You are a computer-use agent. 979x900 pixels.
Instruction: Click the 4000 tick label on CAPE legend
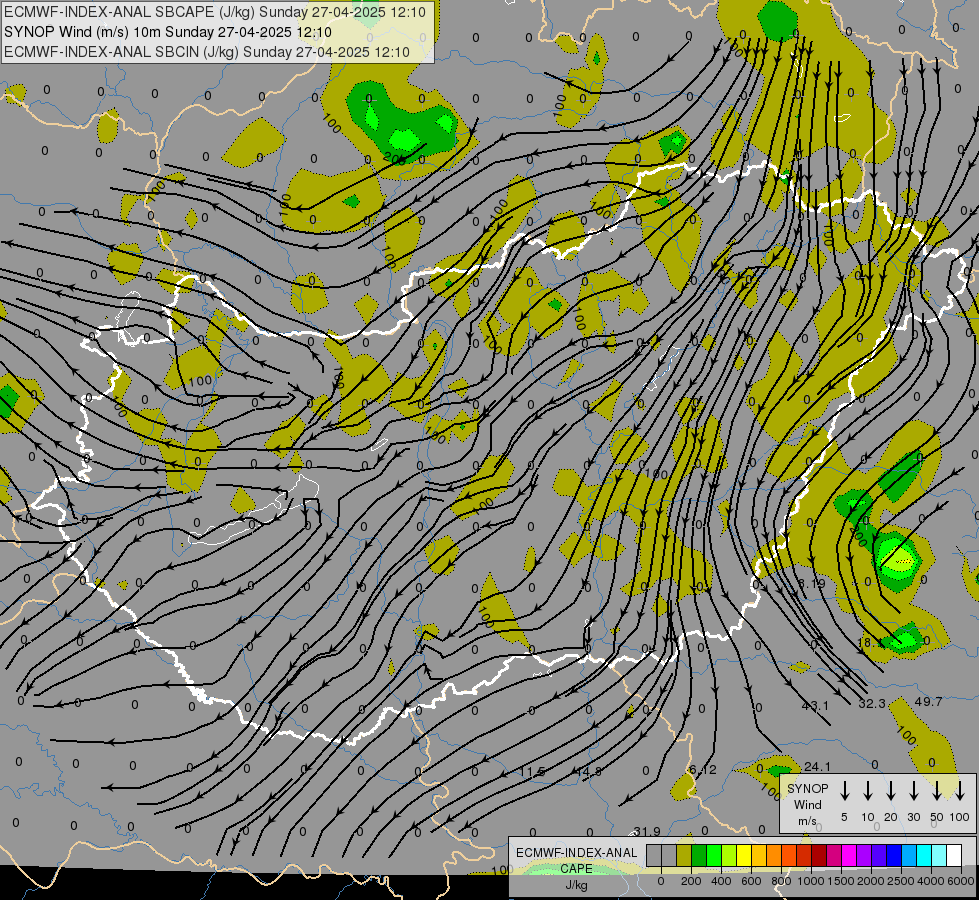(x=931, y=881)
